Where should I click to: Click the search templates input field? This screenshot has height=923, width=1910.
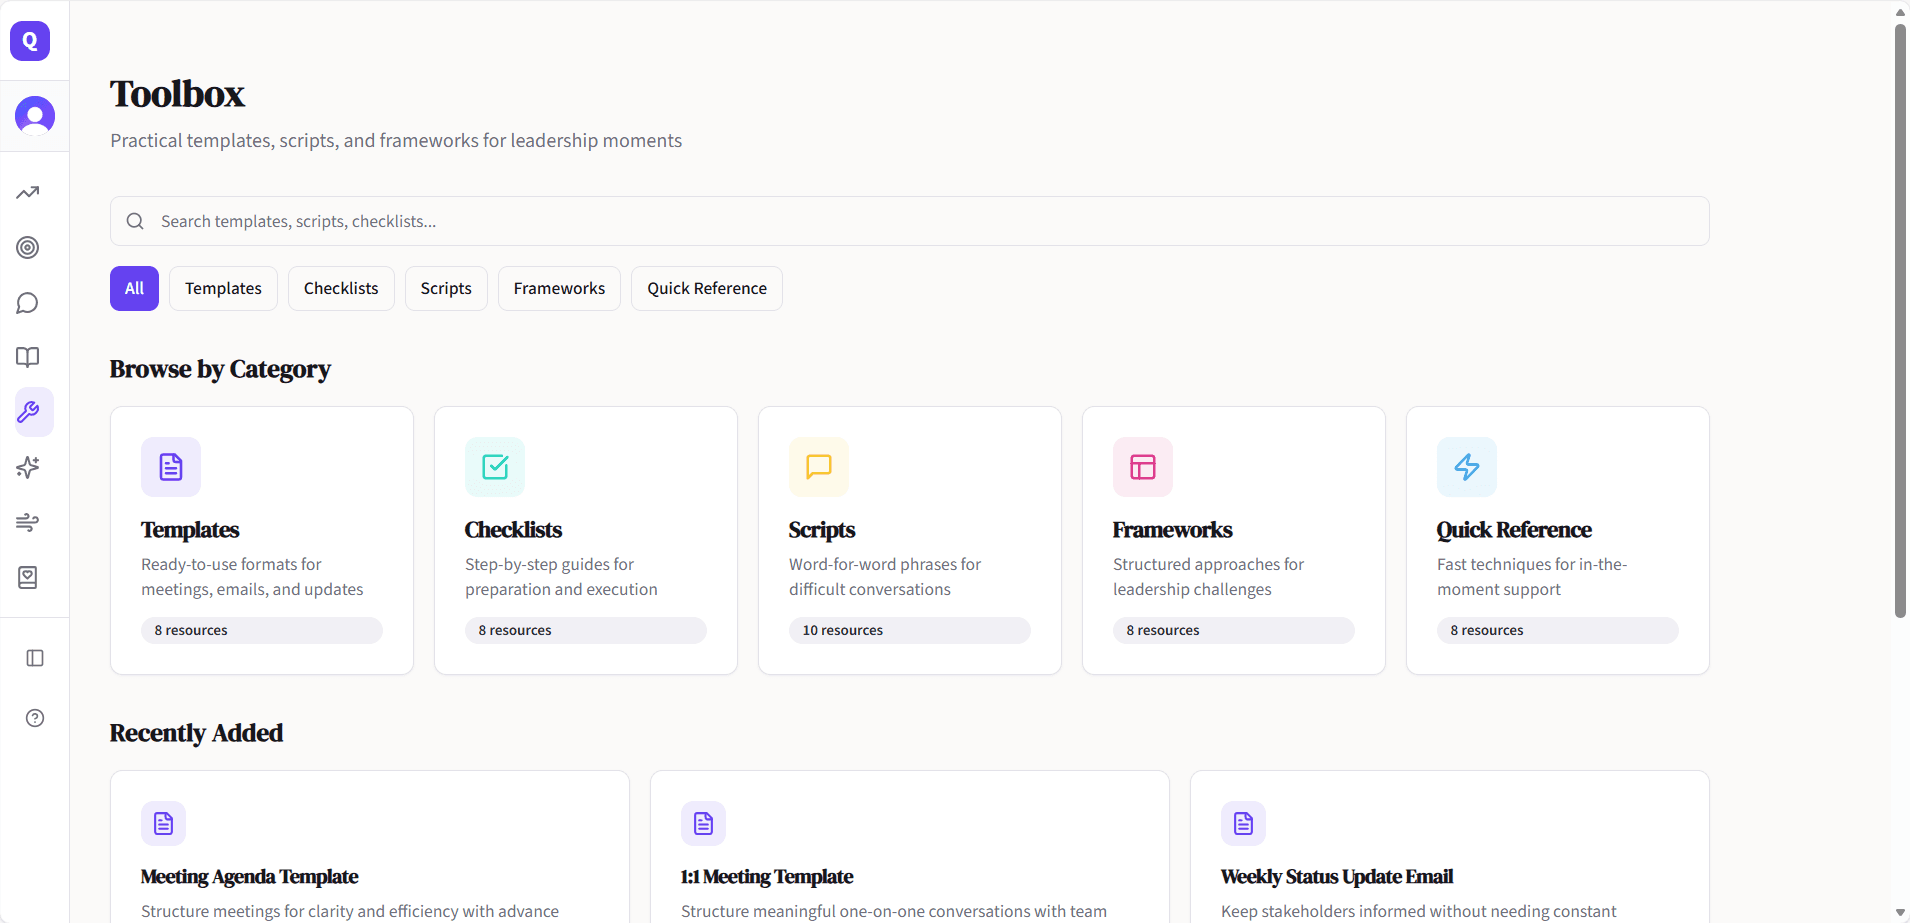(x=909, y=221)
